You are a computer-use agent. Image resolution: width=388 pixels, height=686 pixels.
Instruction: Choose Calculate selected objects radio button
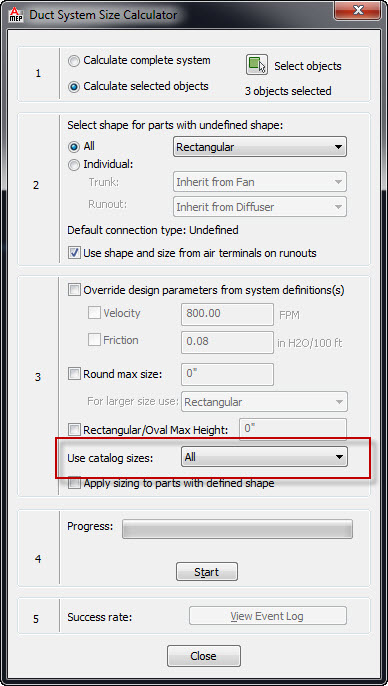point(74,87)
